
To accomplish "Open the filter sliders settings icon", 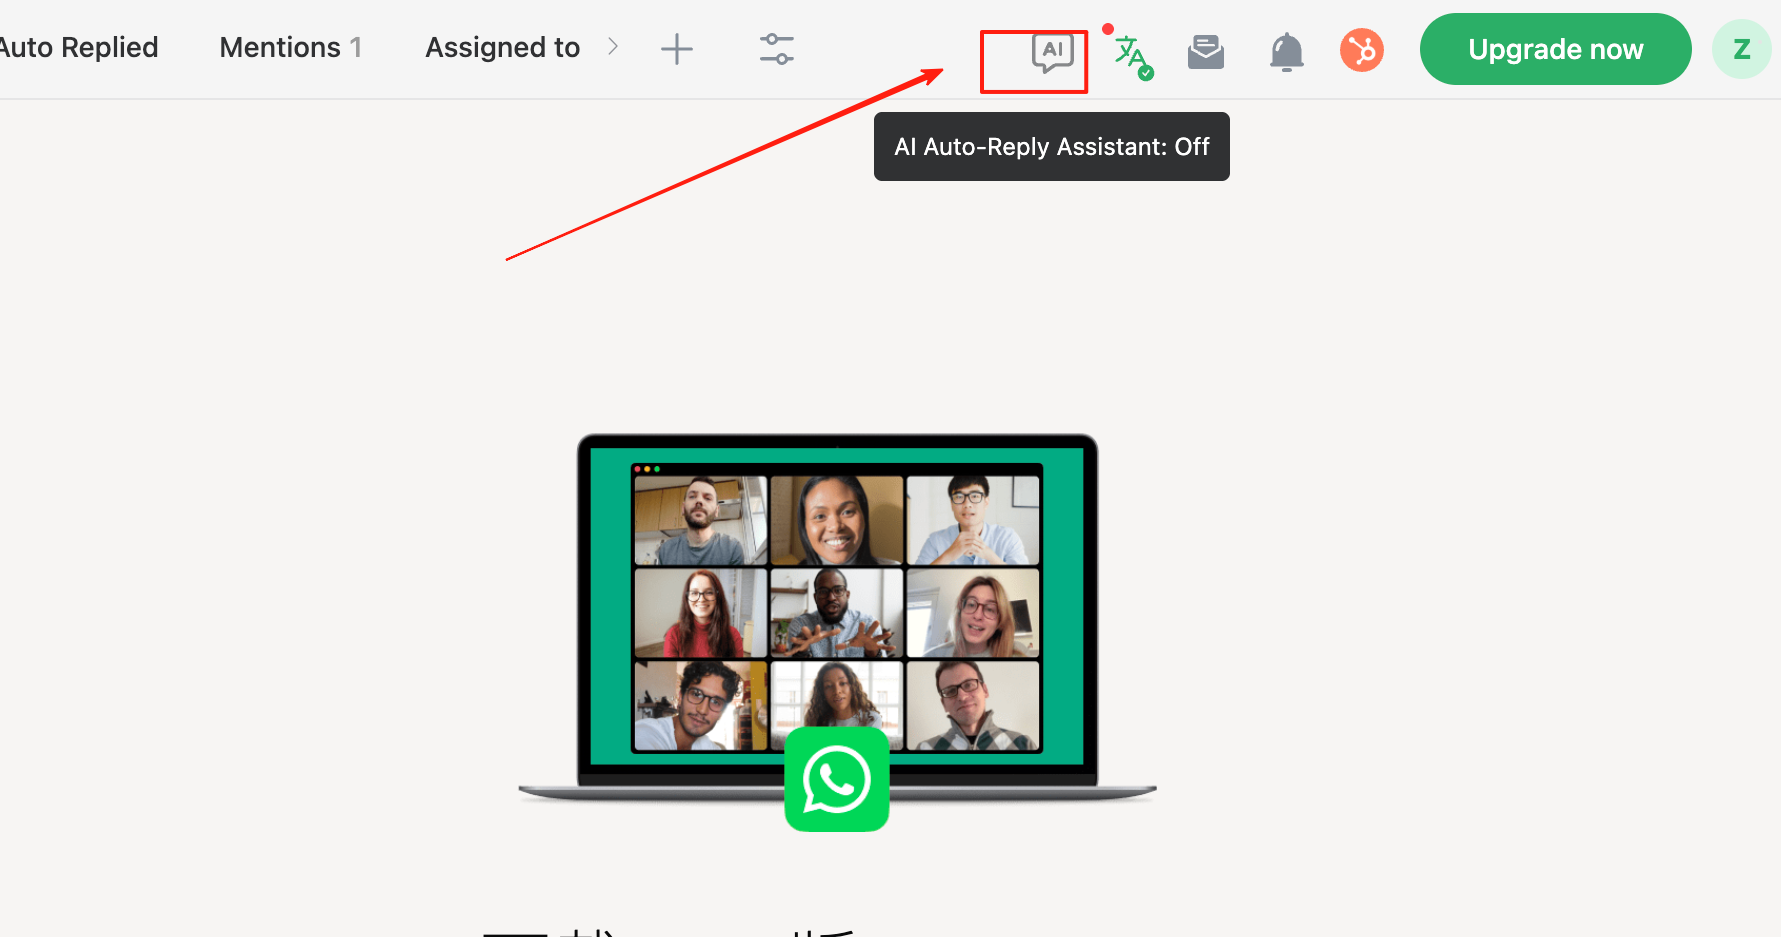I will coord(776,49).
